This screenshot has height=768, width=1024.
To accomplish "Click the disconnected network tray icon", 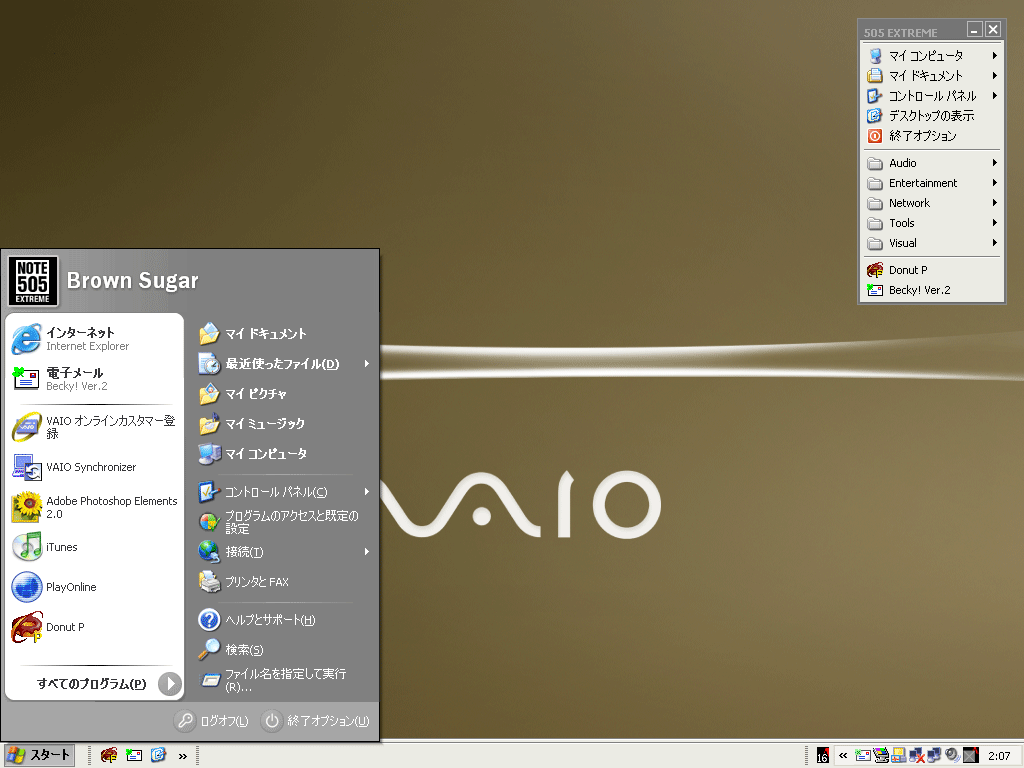I will point(917,756).
